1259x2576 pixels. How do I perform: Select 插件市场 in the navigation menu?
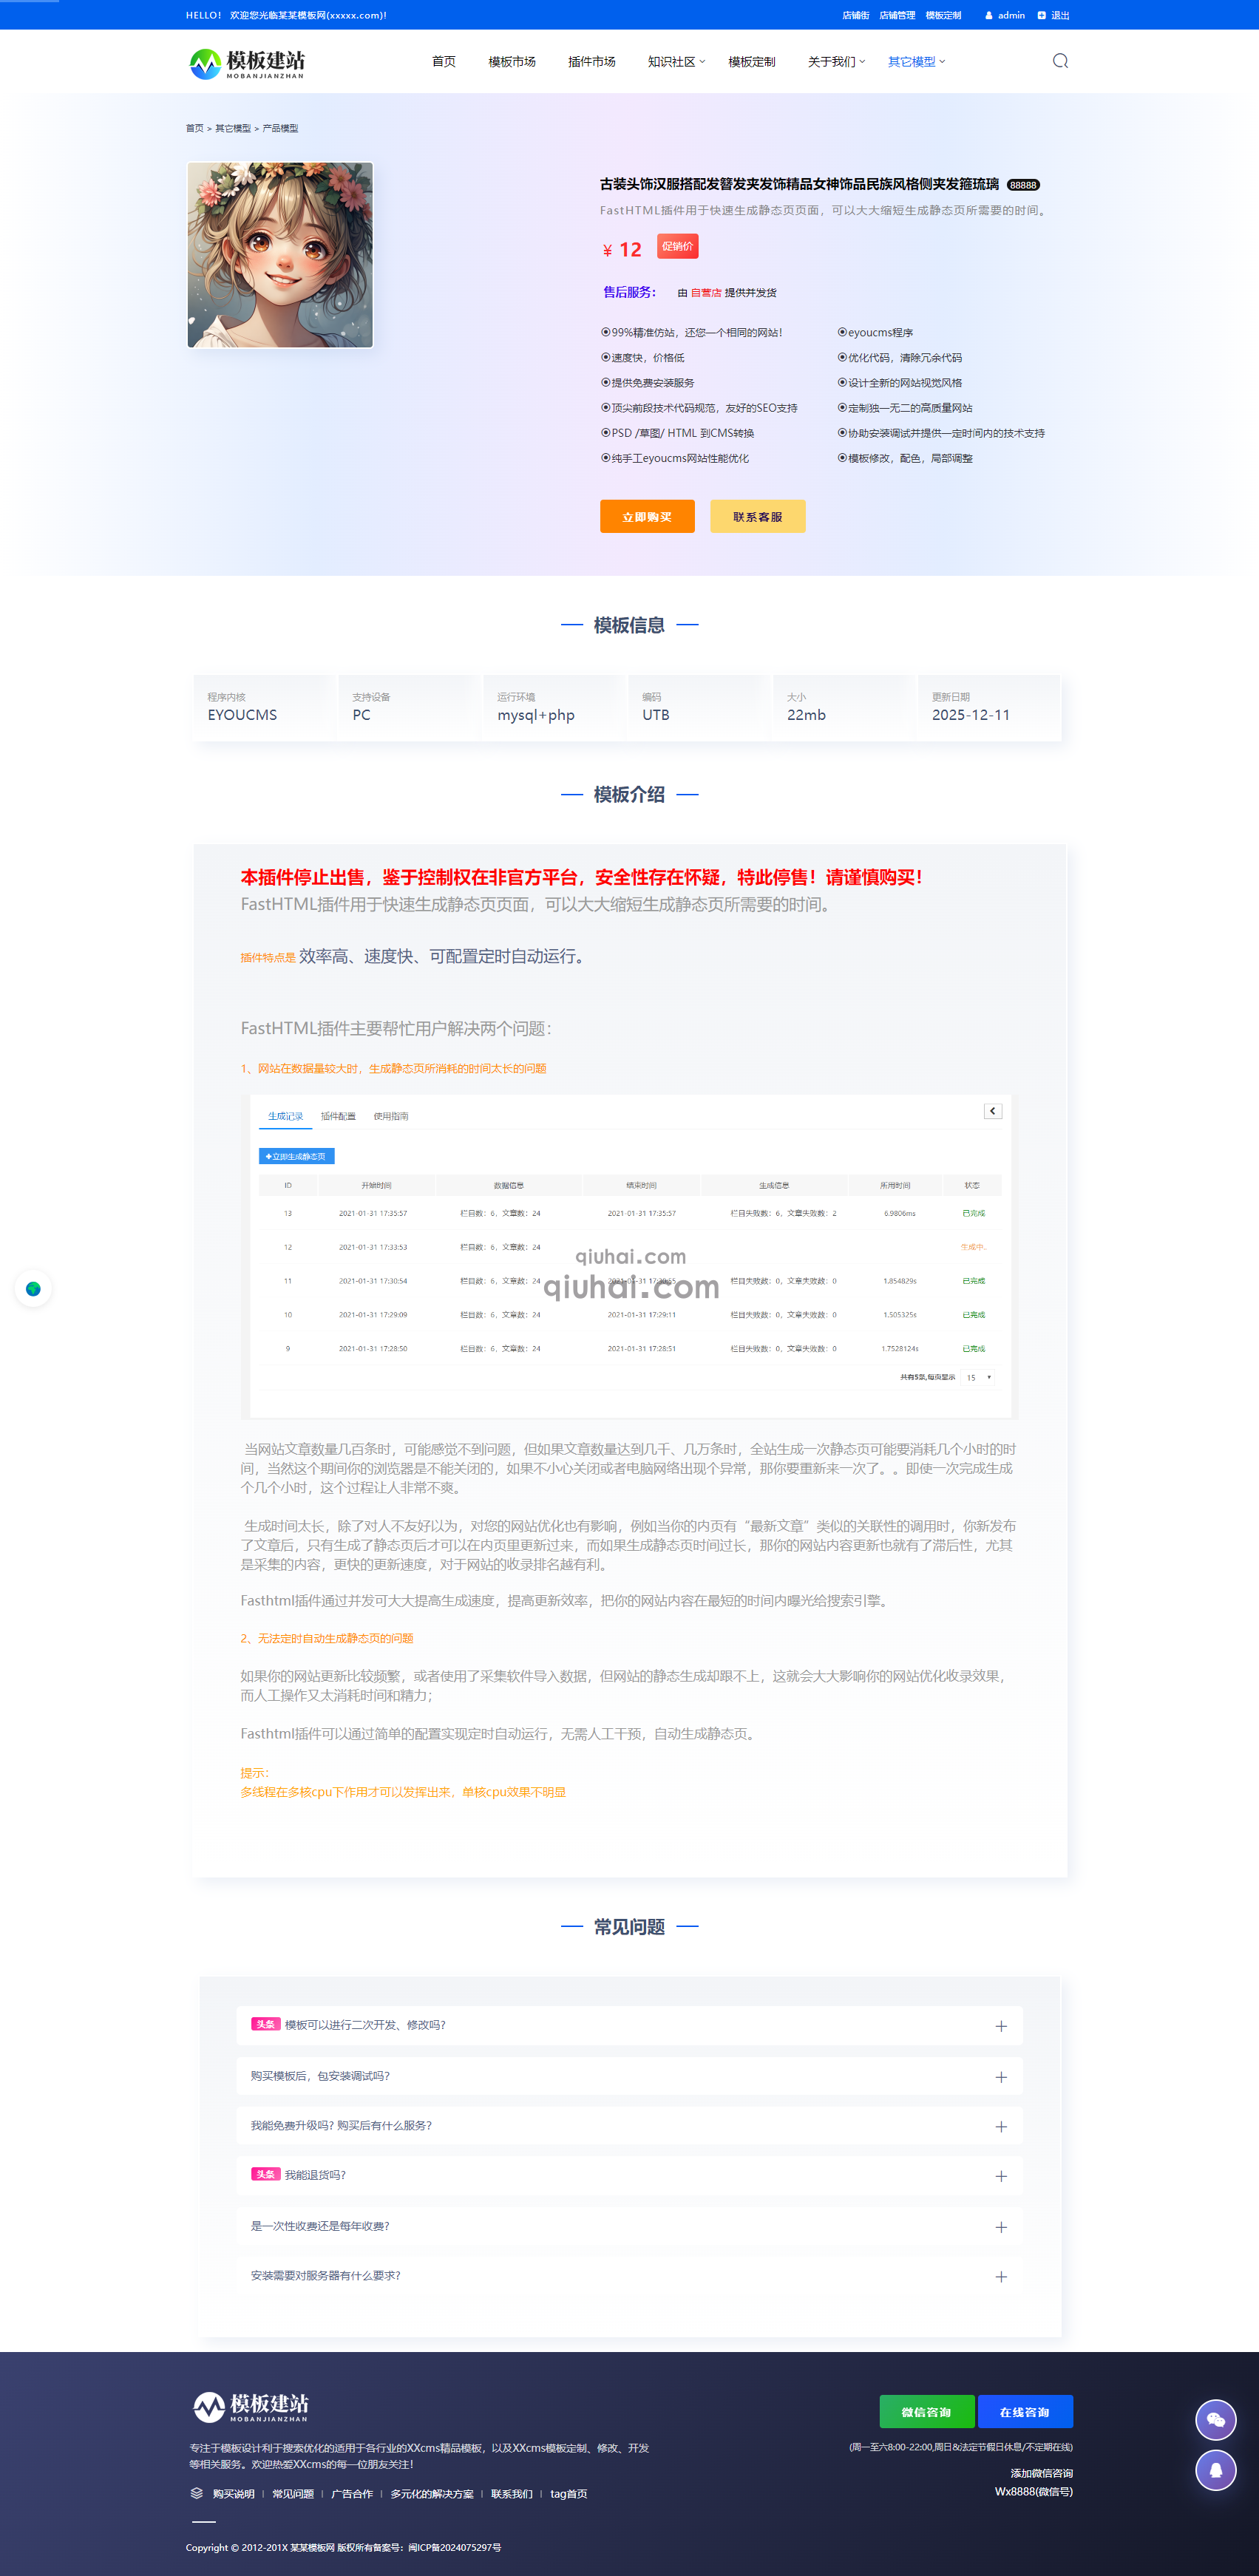point(594,61)
